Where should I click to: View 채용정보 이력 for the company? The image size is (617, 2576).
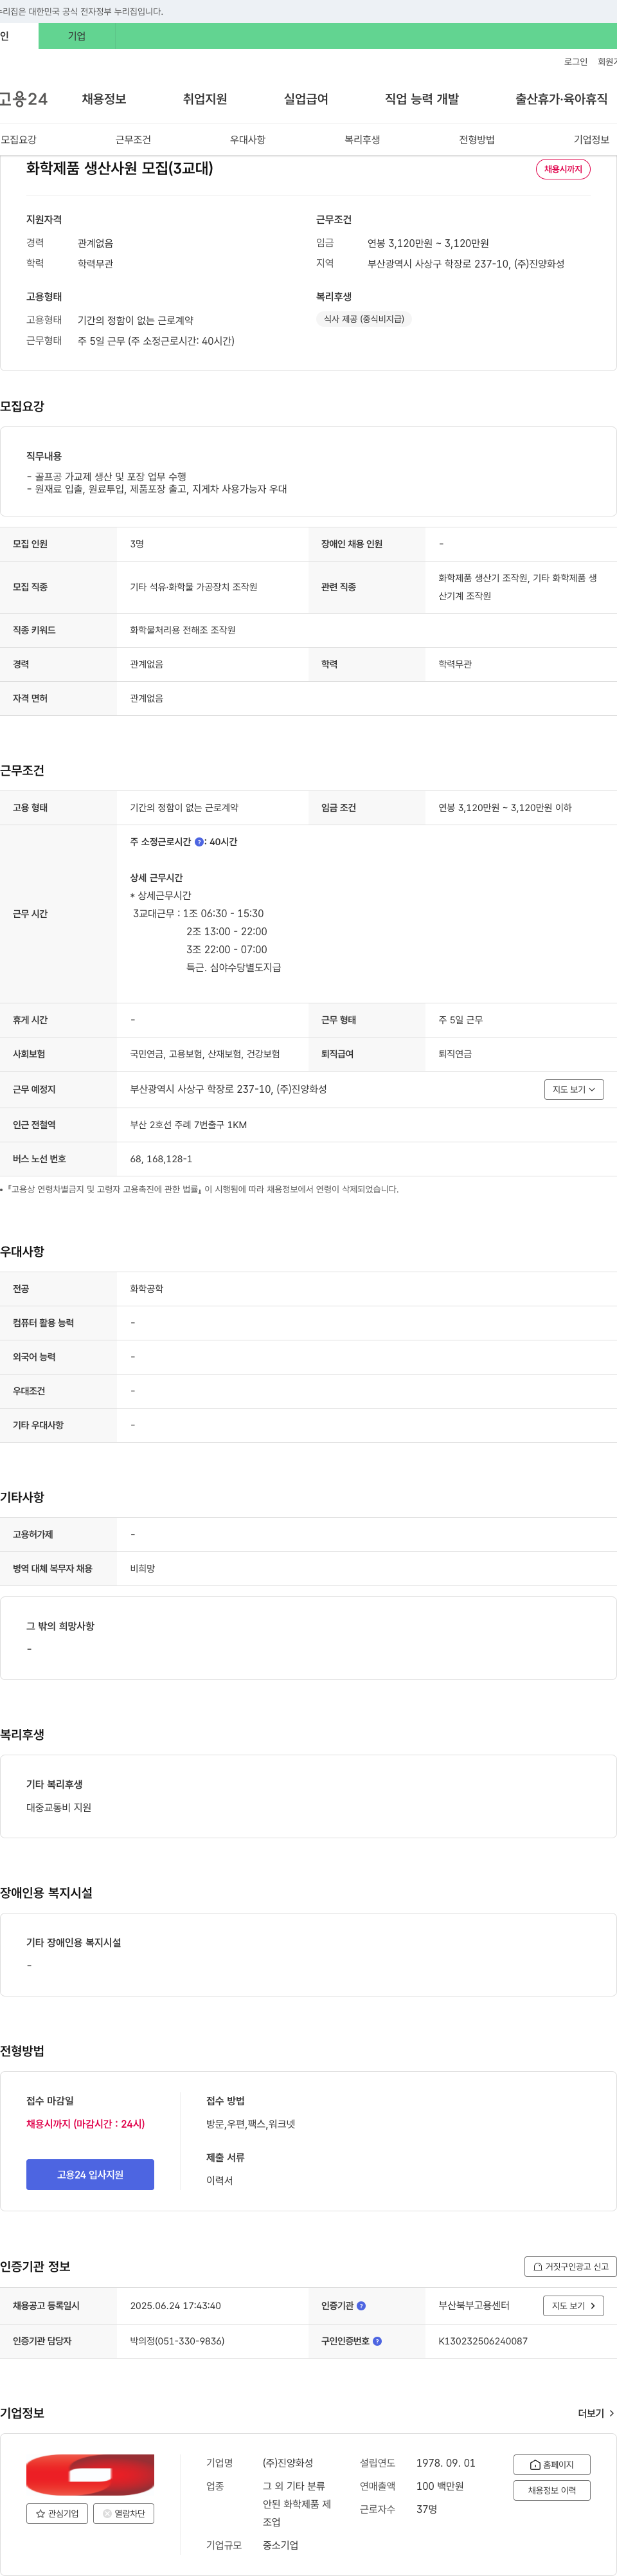[x=552, y=2490]
